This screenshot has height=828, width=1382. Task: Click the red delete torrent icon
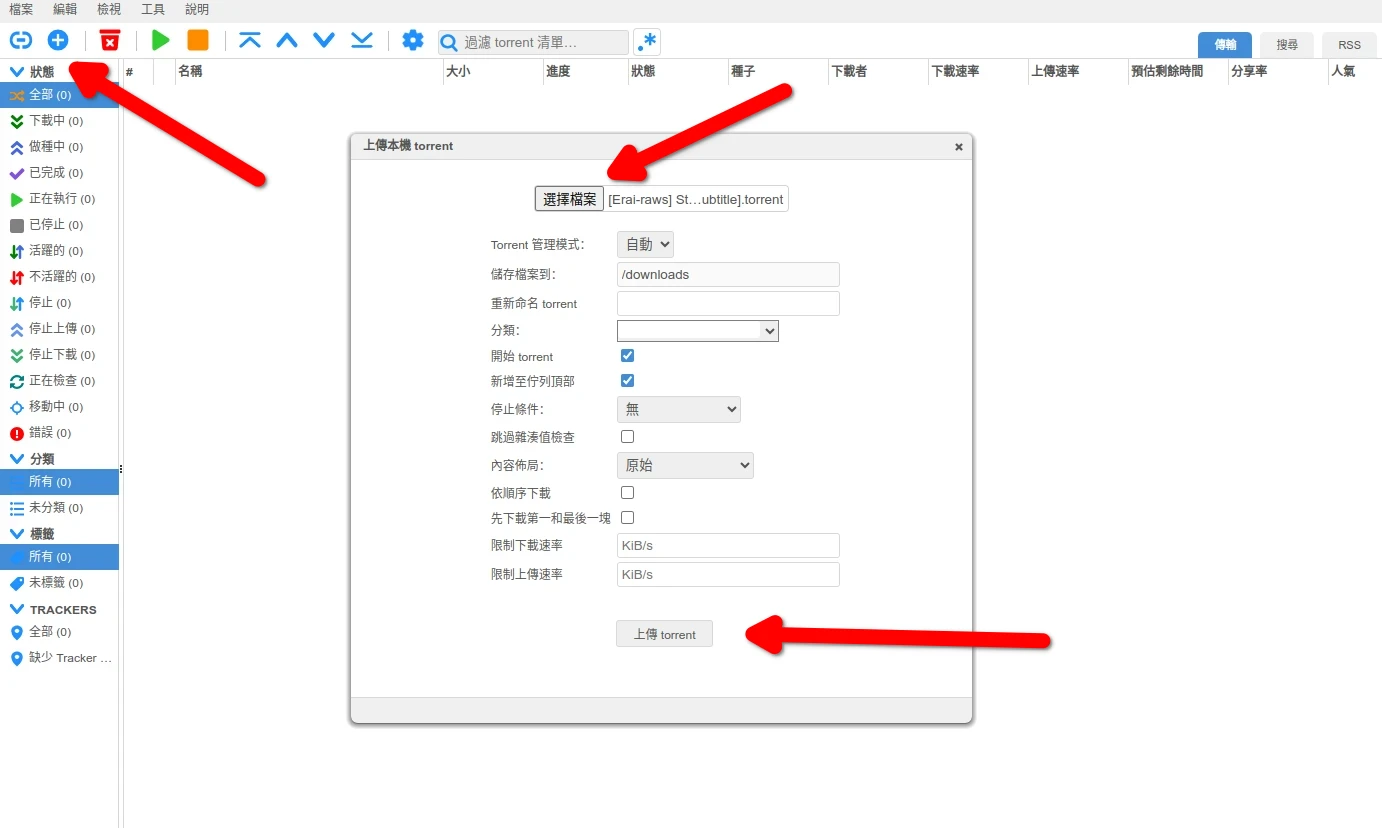click(x=110, y=40)
